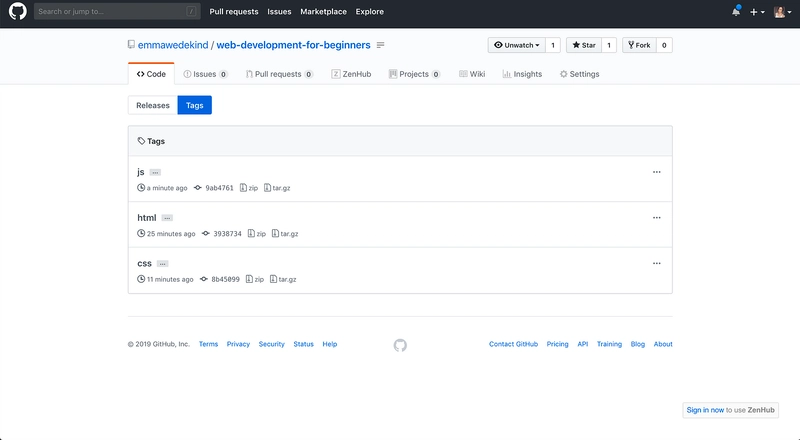This screenshot has width=800, height=440.
Task: Download js tag tar.gz archive
Action: 277,188
